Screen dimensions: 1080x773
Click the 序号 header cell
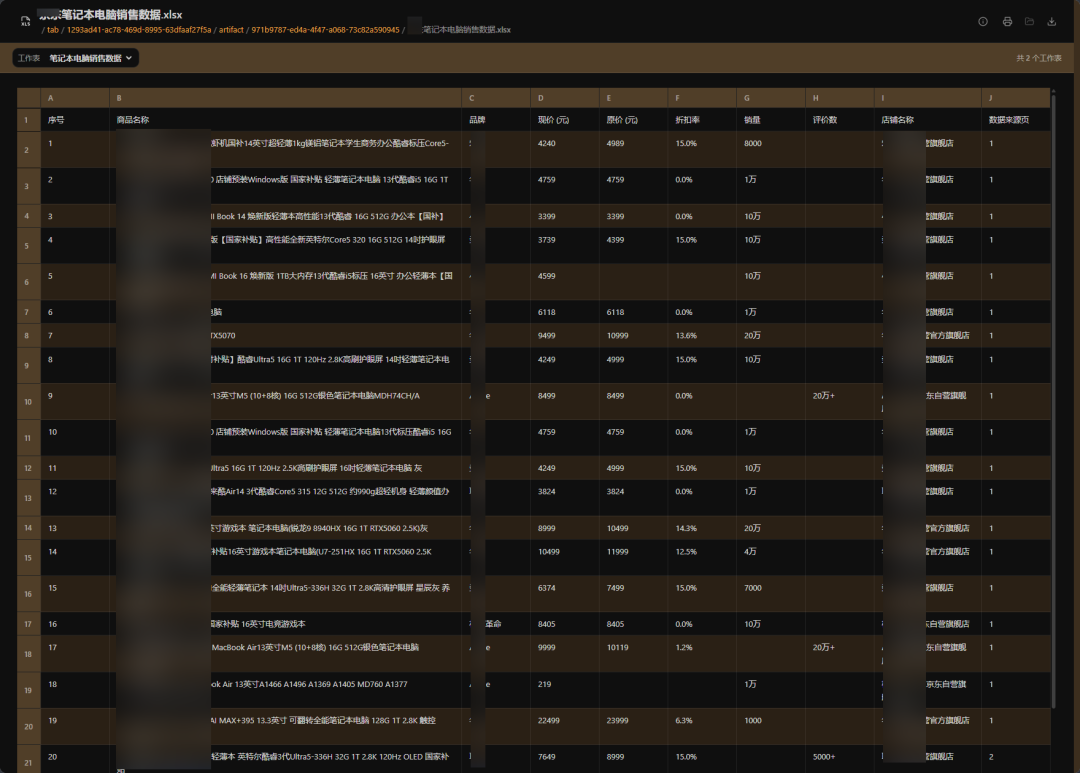pos(75,120)
